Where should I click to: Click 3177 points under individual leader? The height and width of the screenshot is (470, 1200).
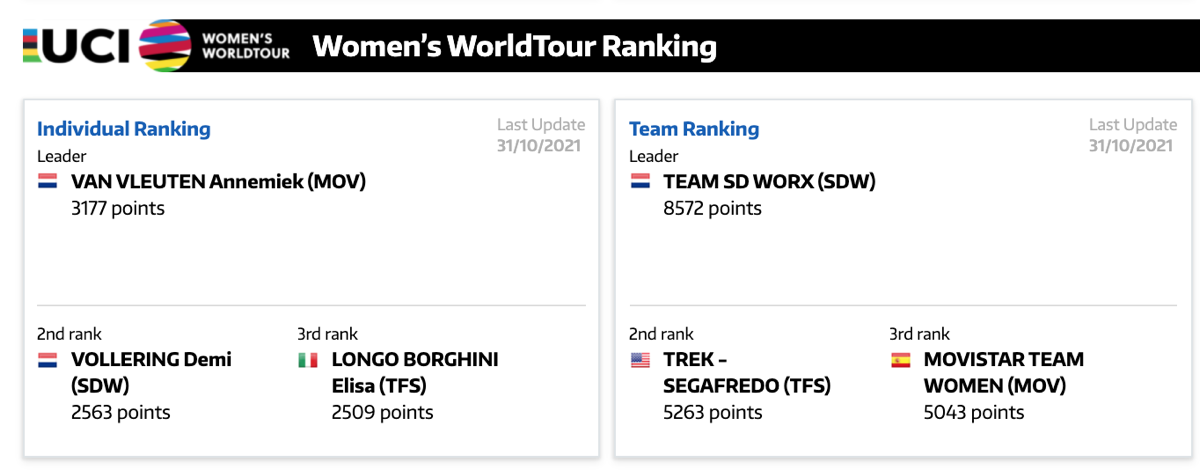(x=118, y=209)
